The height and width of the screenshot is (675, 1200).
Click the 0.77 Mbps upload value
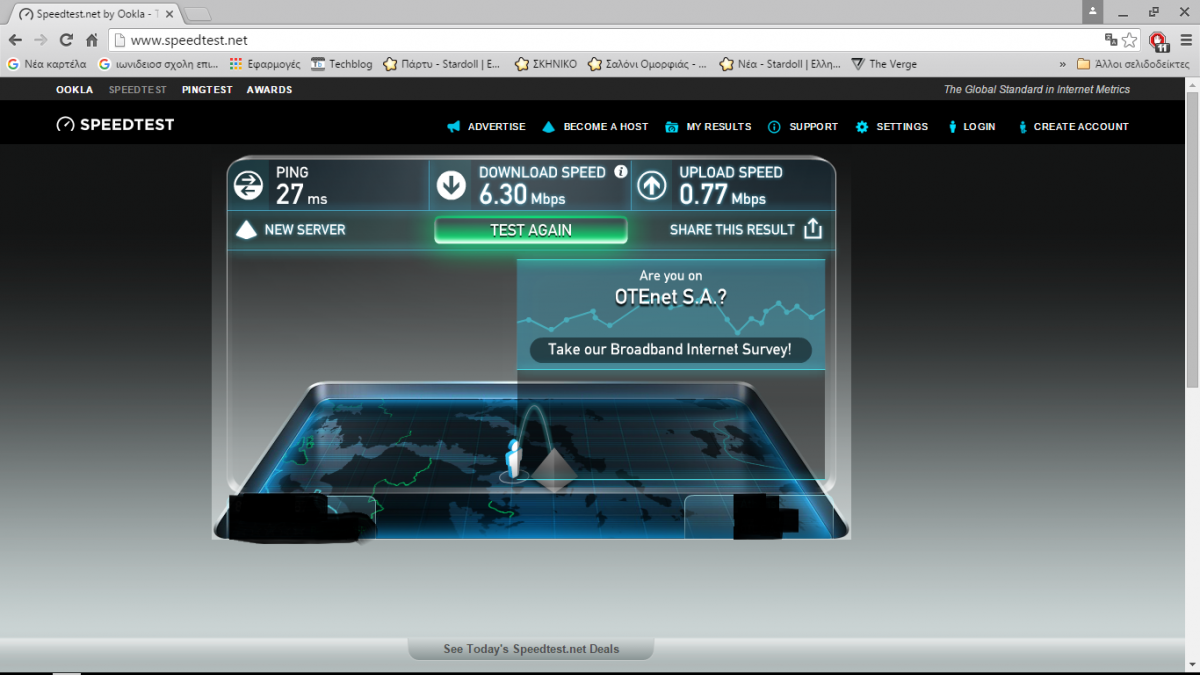pos(723,195)
